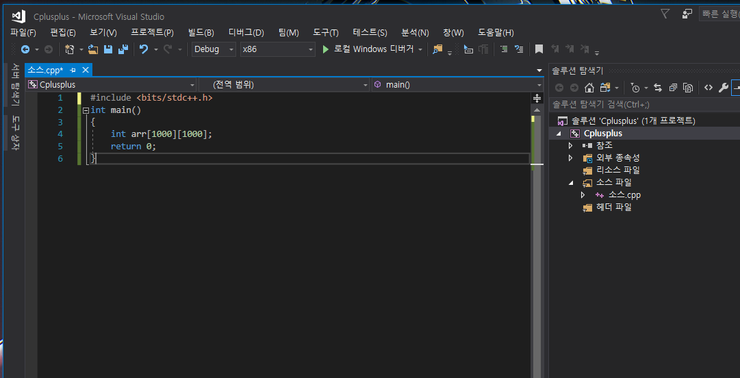Open the Debug configuration dropdown

point(213,49)
